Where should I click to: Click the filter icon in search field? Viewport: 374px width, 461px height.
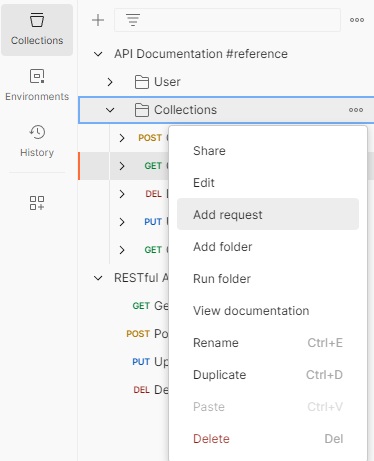[x=133, y=20]
